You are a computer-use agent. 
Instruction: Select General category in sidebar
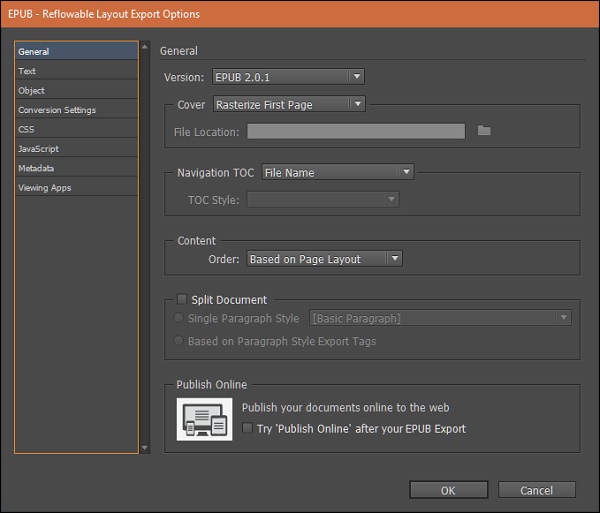pos(77,51)
